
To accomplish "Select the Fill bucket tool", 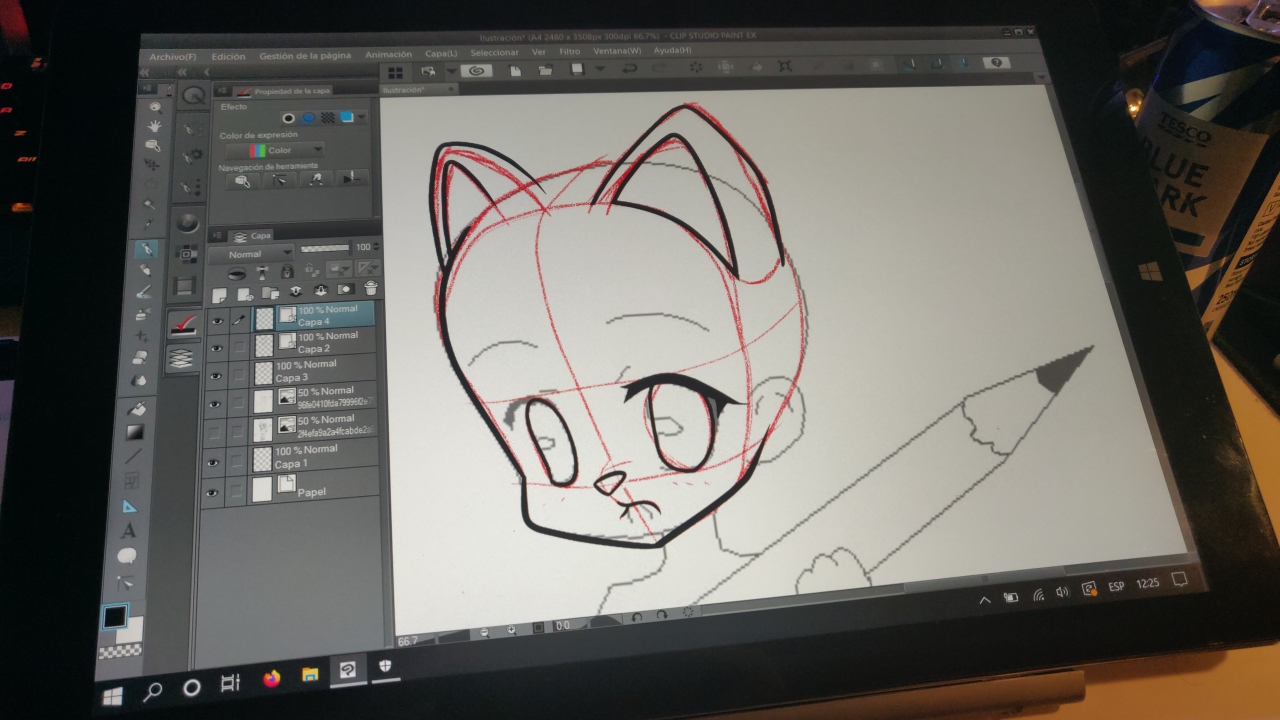I will [x=138, y=409].
